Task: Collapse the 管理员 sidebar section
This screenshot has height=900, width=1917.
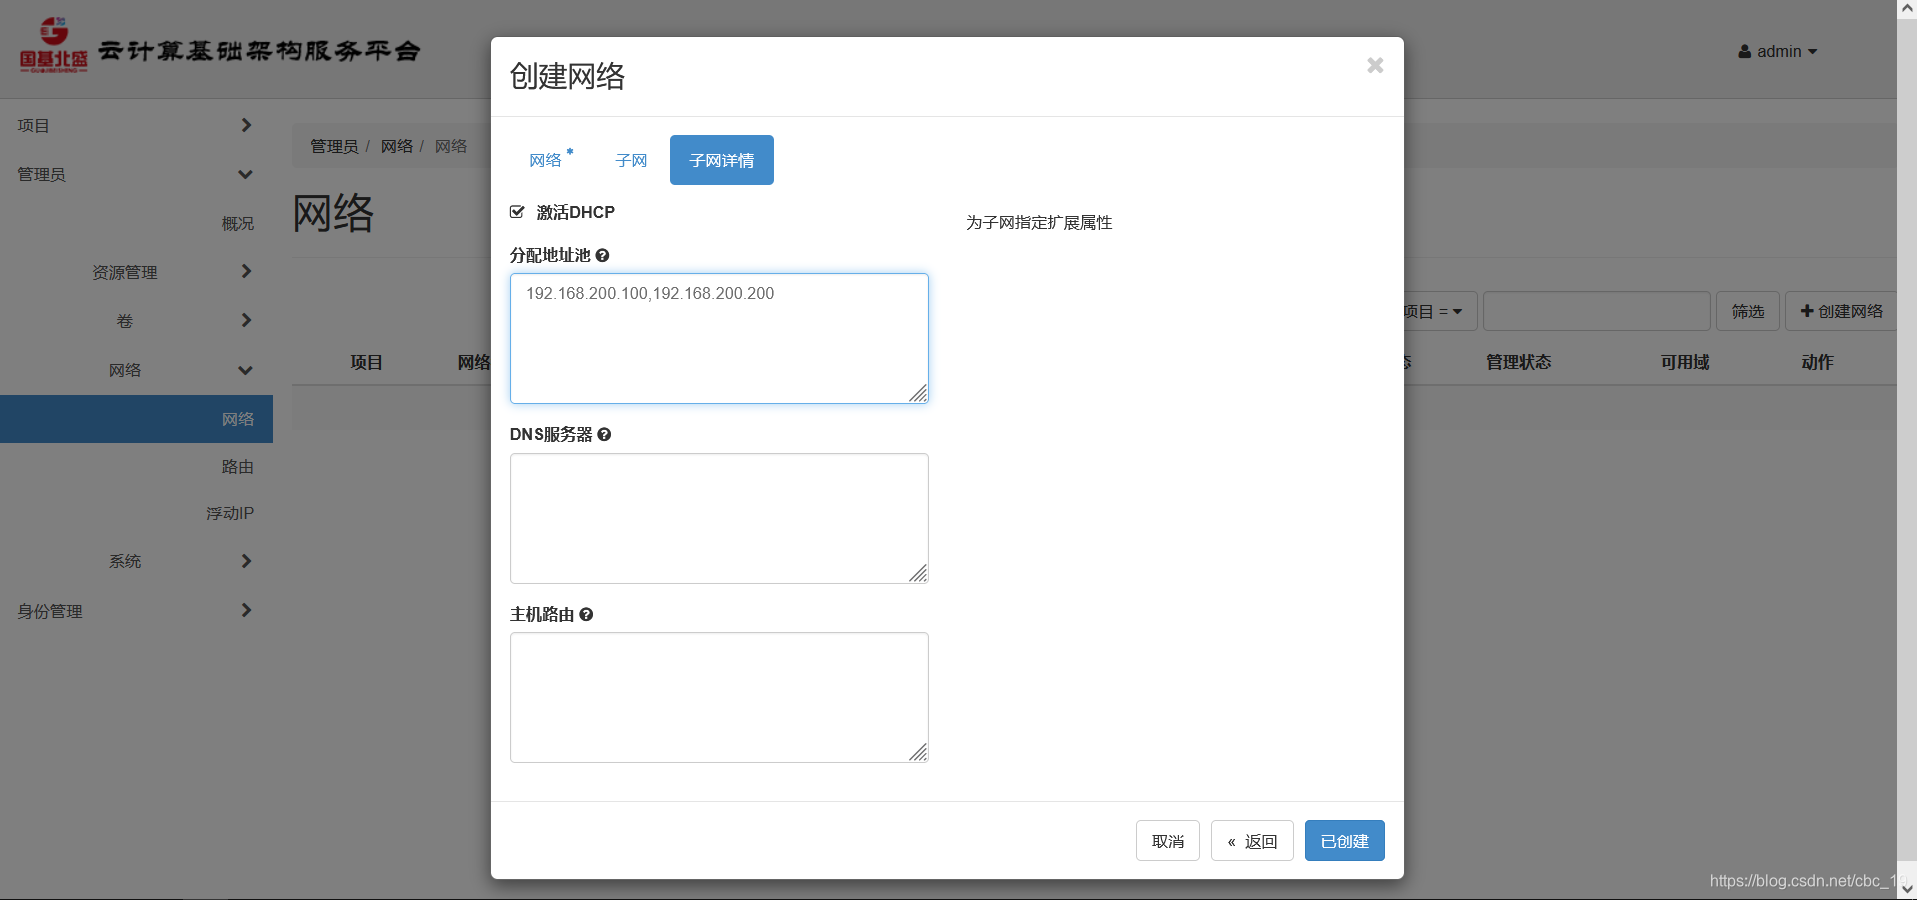Action: (x=42, y=174)
